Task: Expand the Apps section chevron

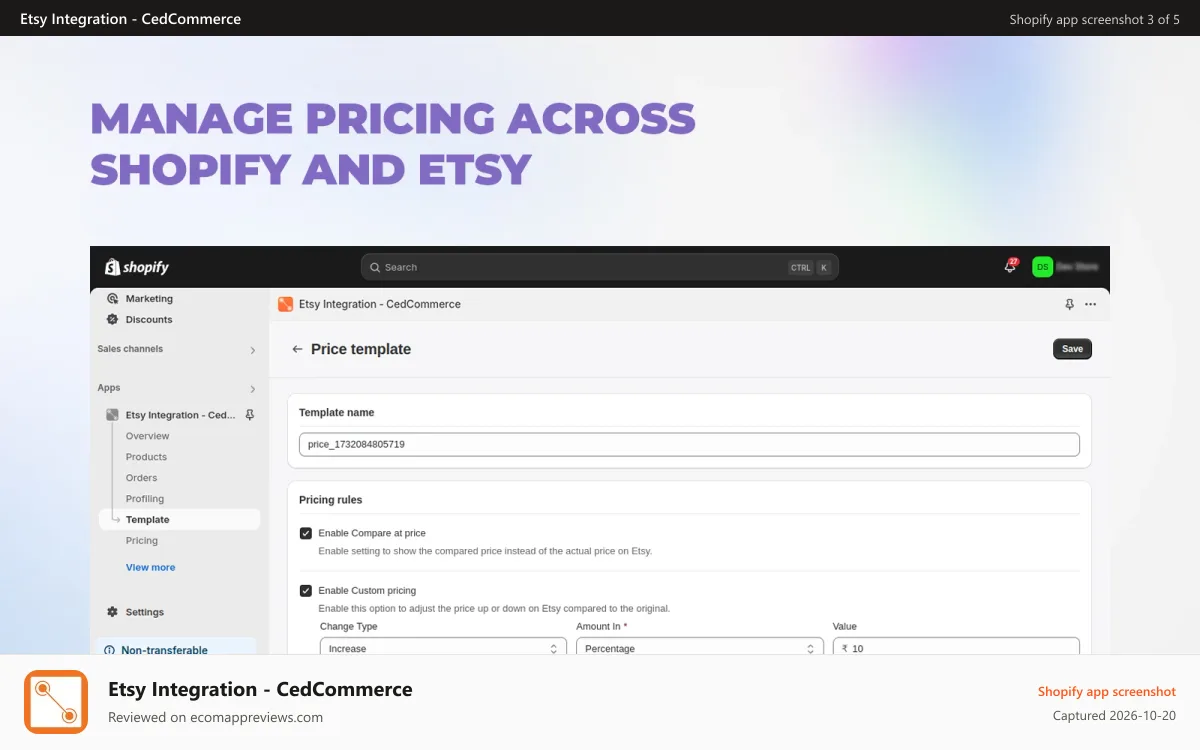Action: 252,388
